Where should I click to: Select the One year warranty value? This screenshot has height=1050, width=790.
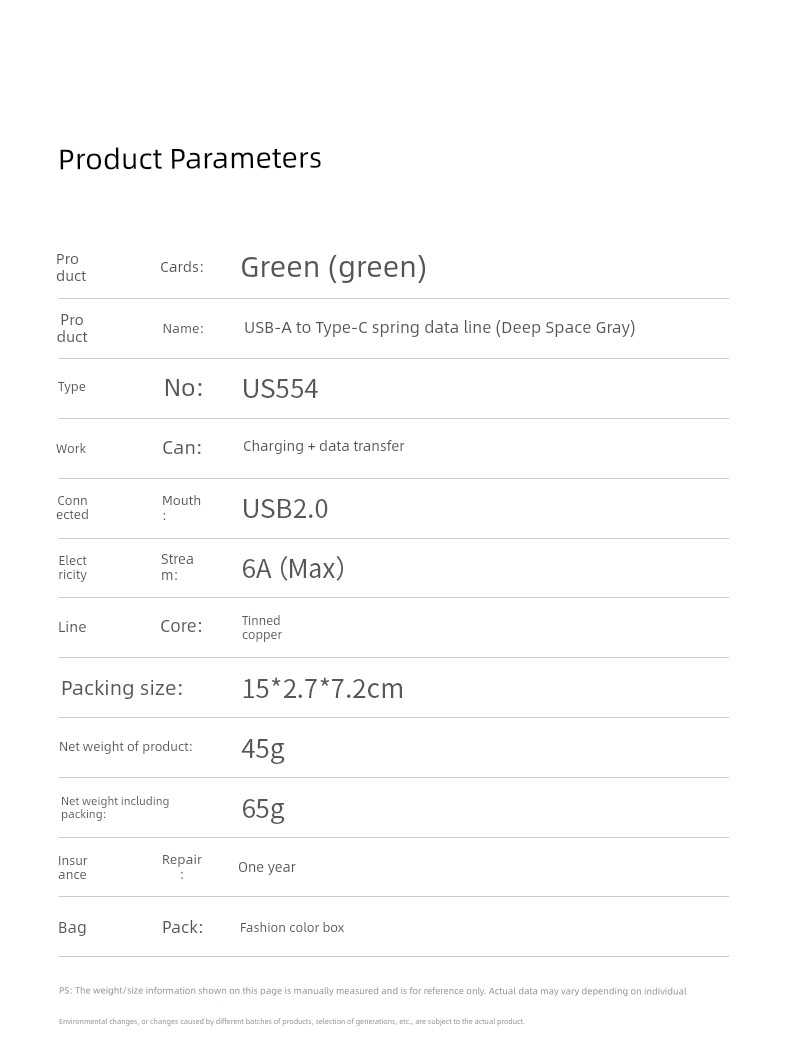(x=266, y=867)
